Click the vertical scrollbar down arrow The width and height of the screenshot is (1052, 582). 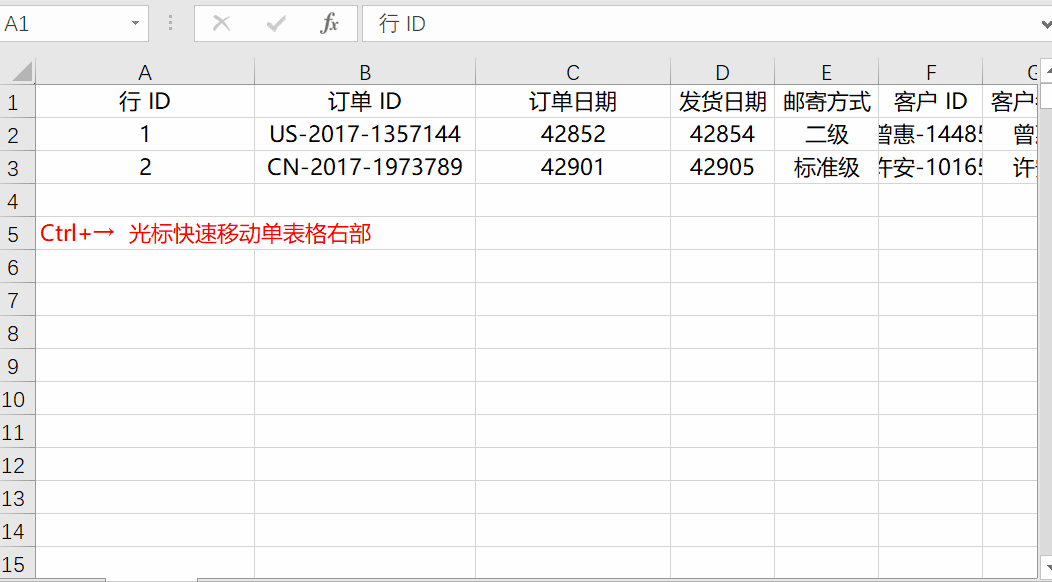(1046, 567)
